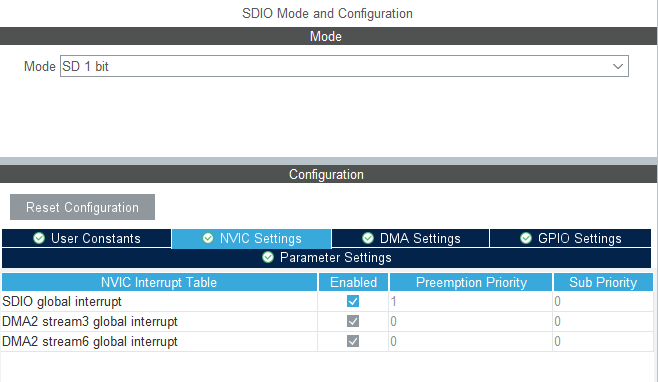Open the Mode dropdown arrow

click(618, 66)
